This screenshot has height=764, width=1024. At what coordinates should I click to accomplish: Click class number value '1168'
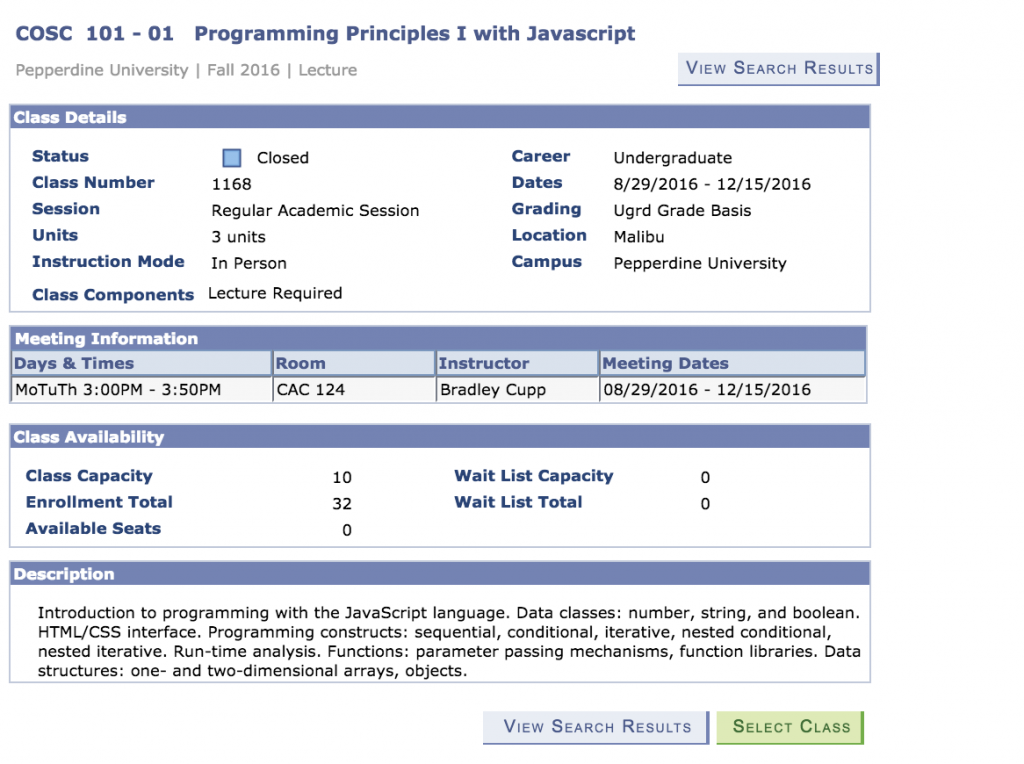click(231, 184)
